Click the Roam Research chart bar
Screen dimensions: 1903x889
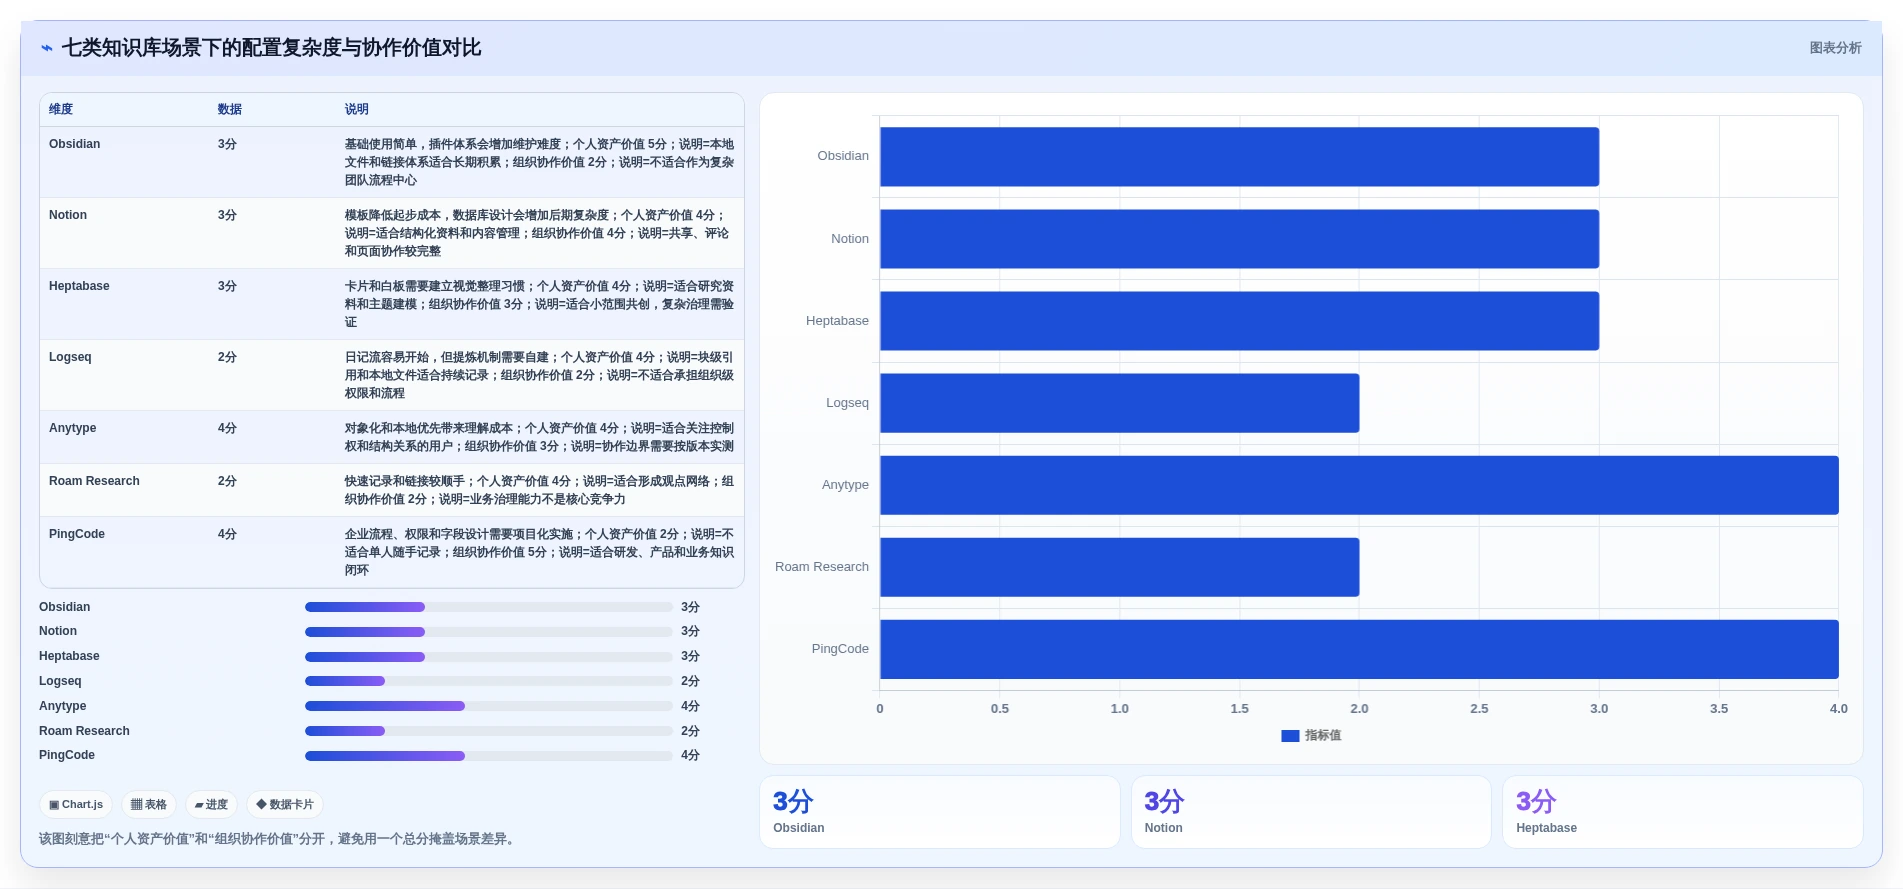pos(1119,567)
